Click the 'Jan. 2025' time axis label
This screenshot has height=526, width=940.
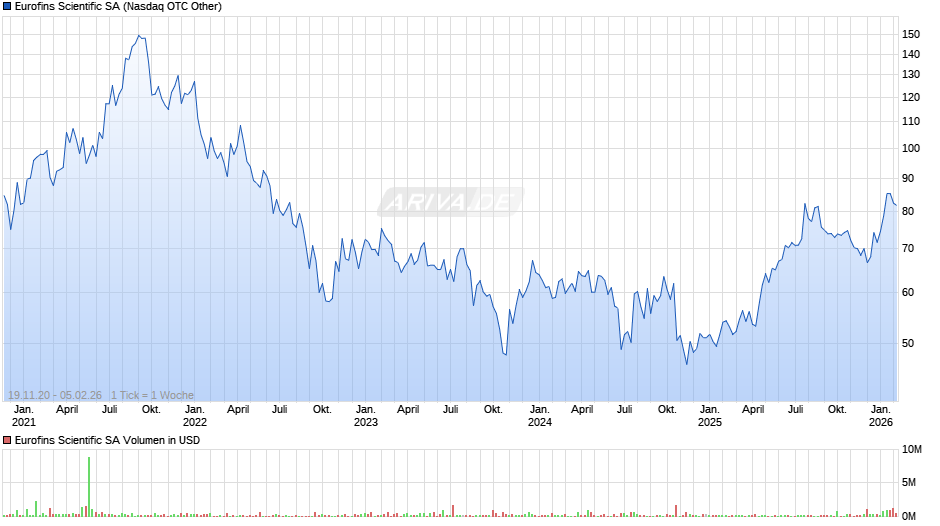point(710,416)
